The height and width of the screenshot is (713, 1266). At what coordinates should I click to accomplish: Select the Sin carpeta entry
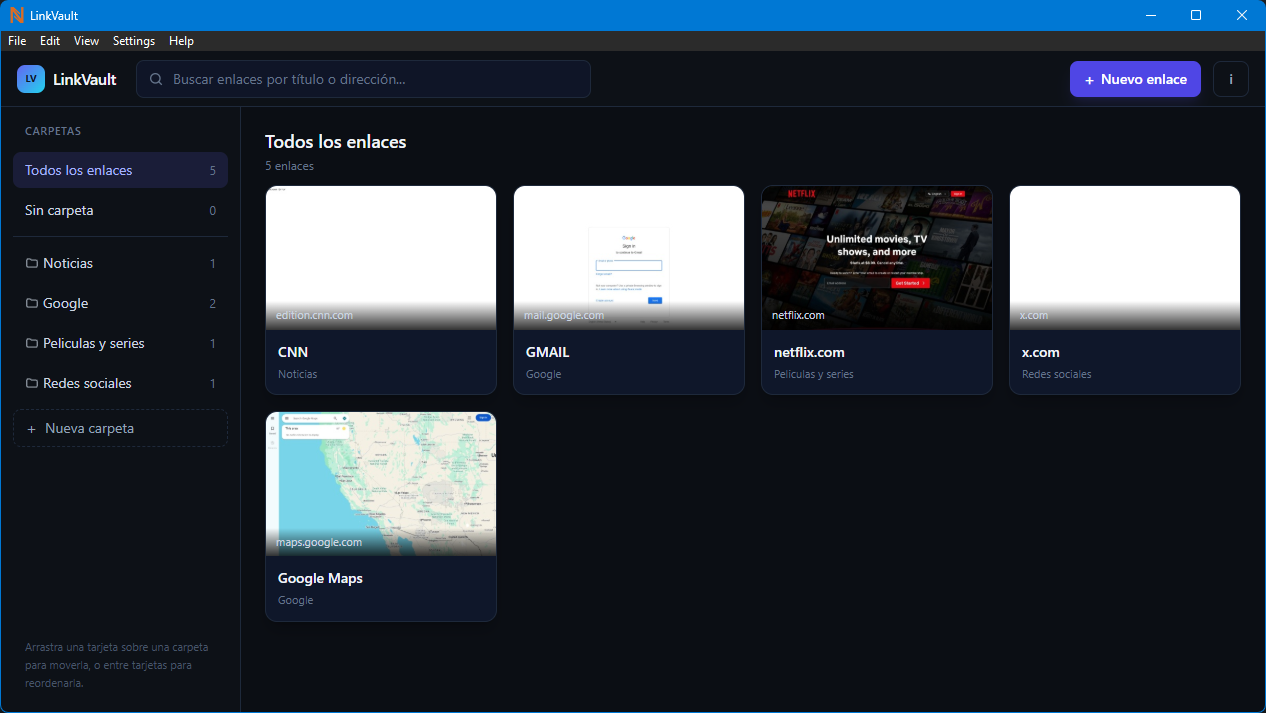[120, 210]
